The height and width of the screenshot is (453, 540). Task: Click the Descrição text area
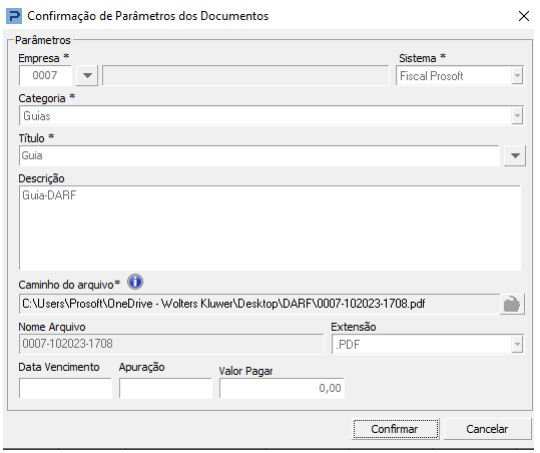(x=270, y=228)
